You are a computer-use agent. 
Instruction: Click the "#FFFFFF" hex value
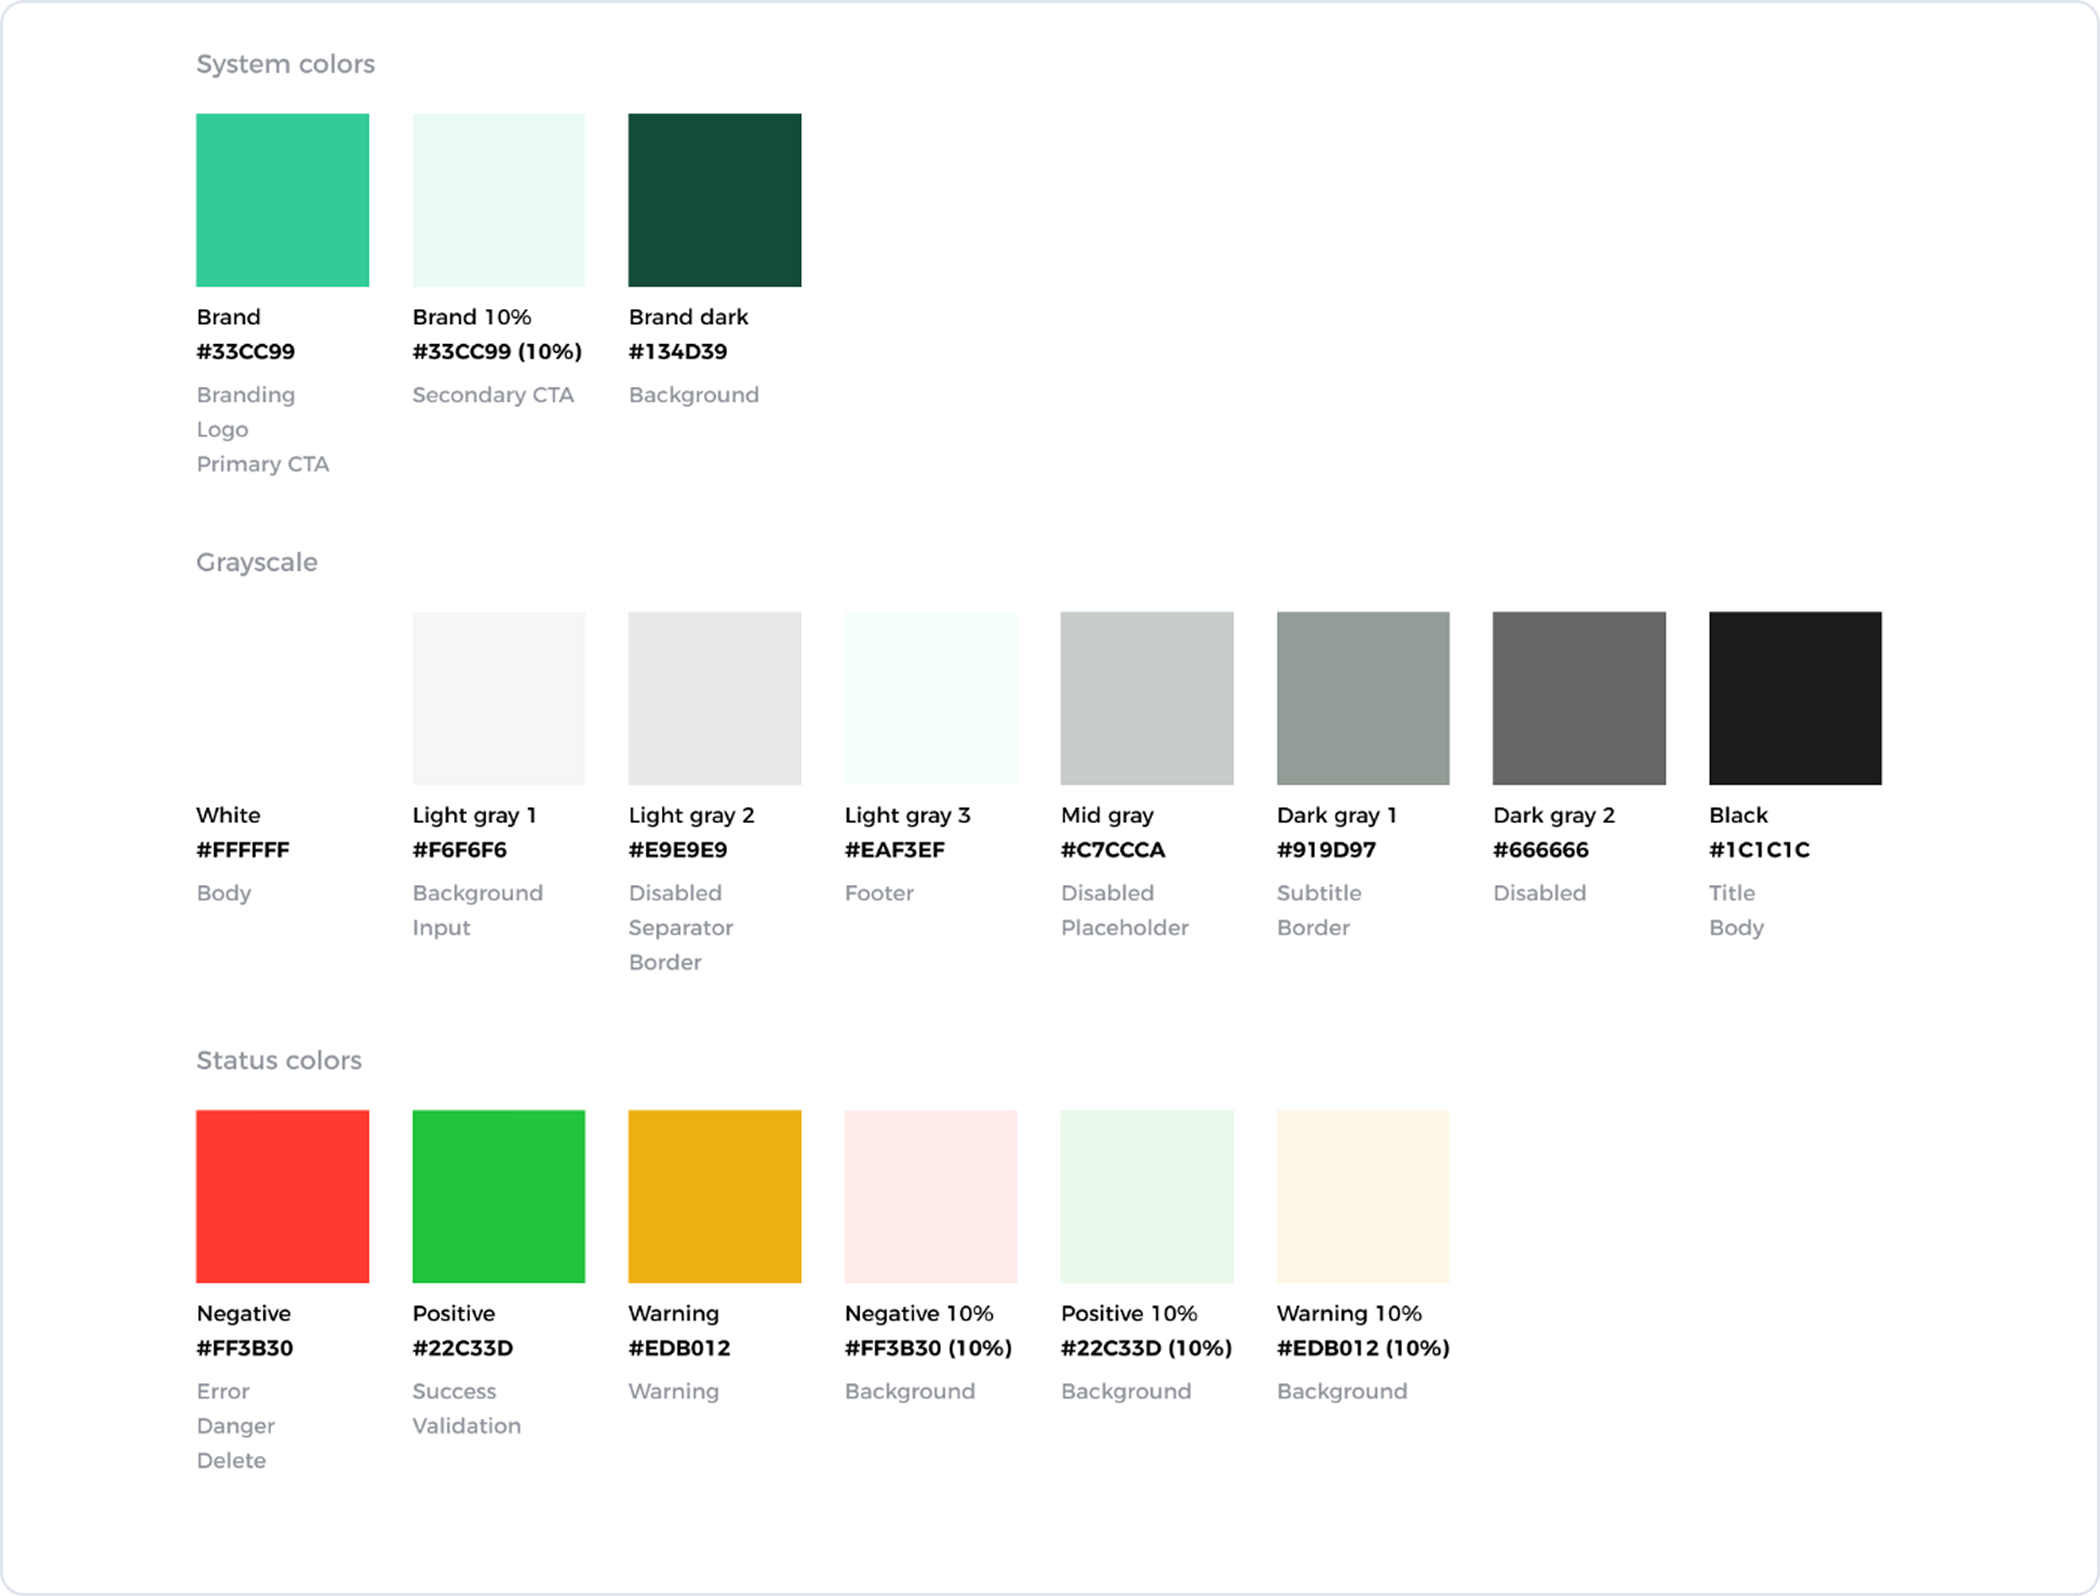[x=242, y=850]
